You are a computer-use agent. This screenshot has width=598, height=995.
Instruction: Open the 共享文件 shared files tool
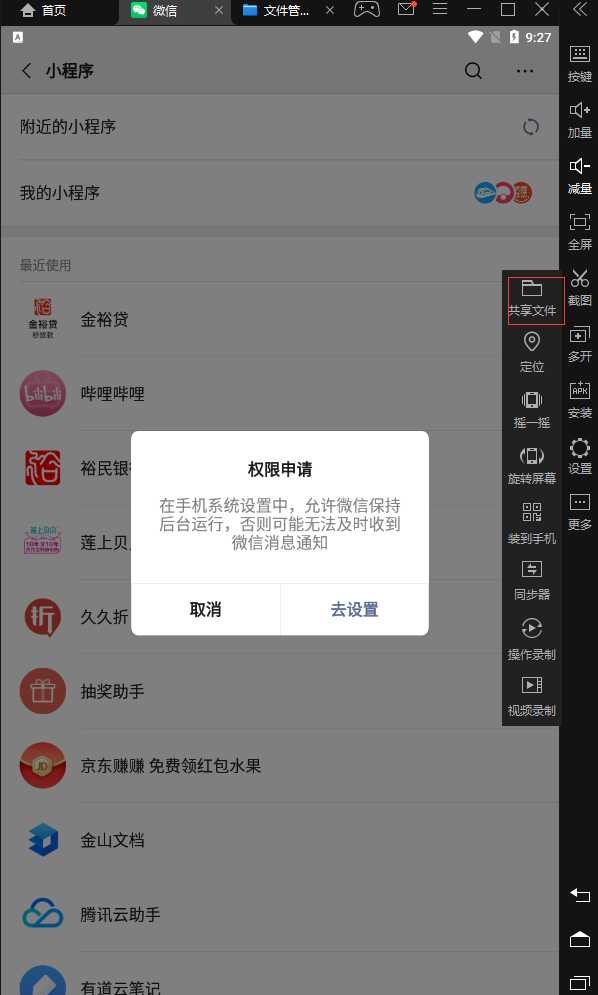532,298
